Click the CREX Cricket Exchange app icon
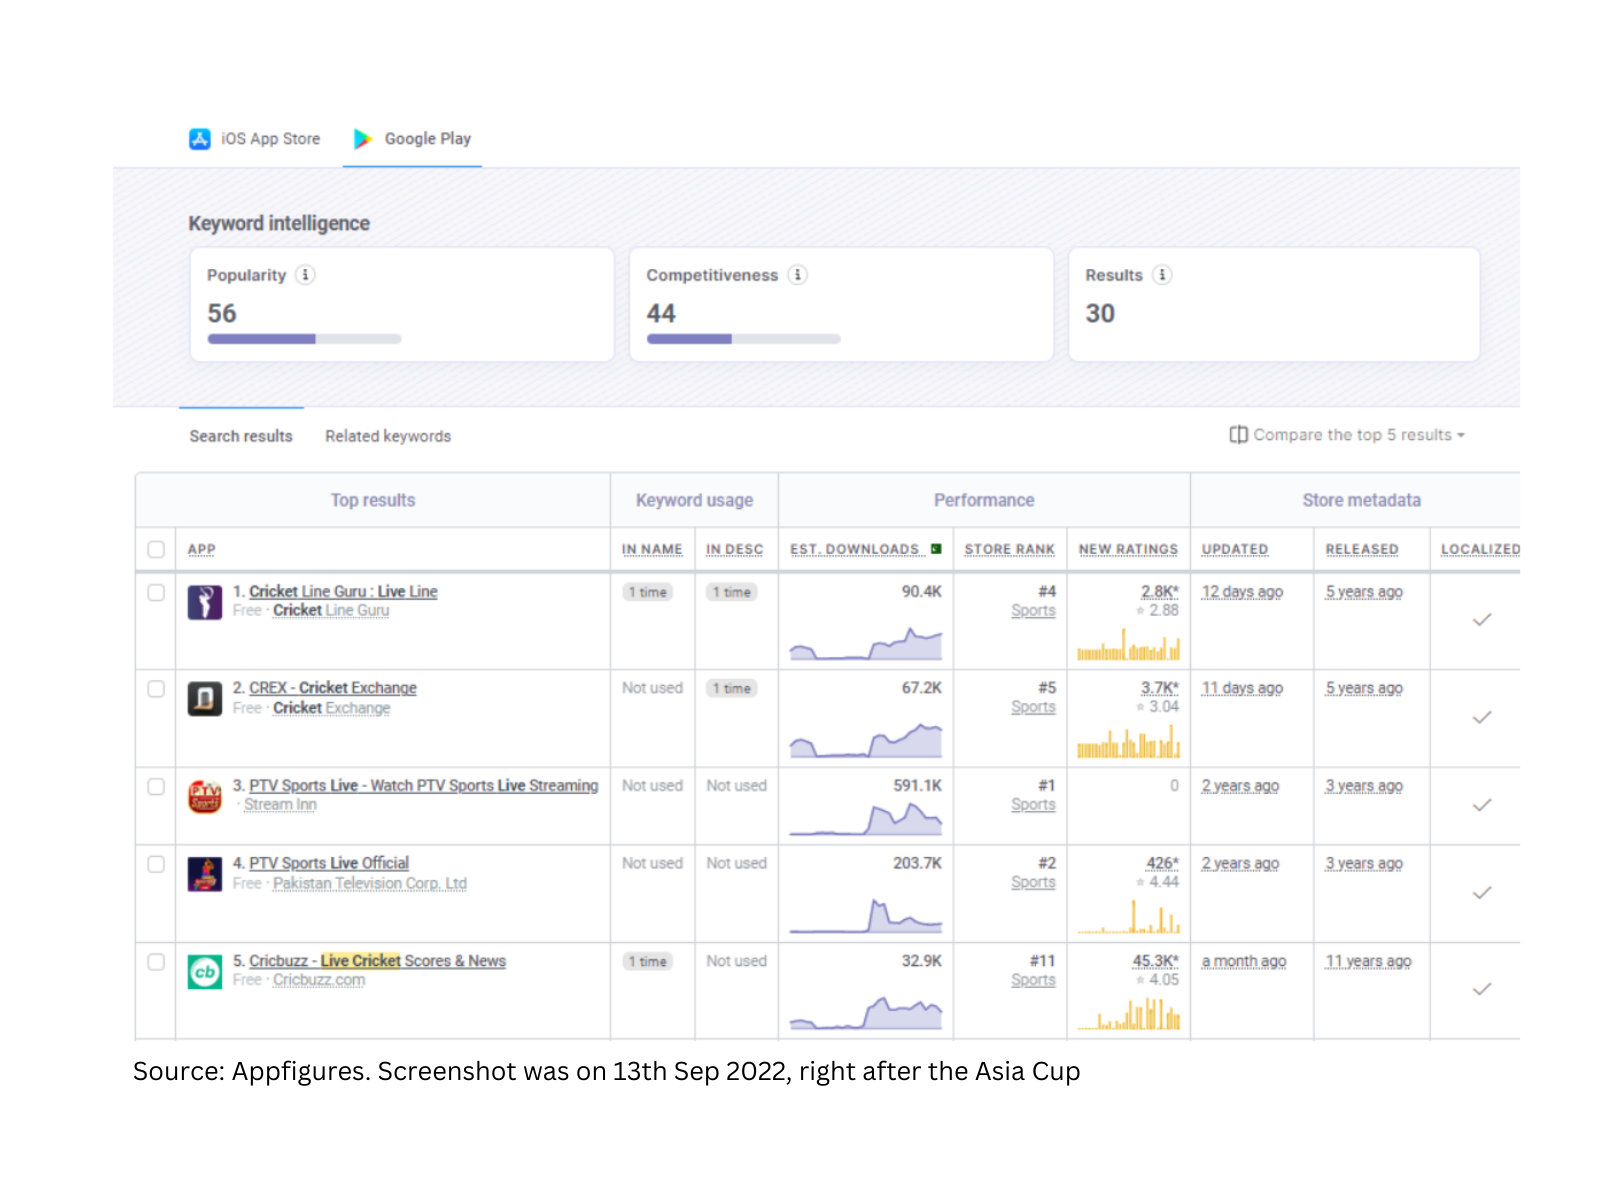1621x1186 pixels. point(204,698)
